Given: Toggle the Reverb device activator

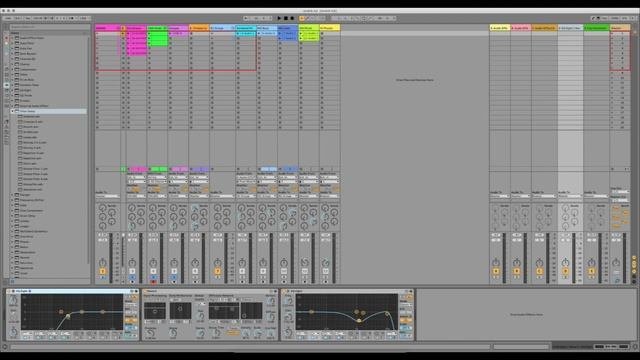Looking at the screenshot, I should tap(146, 291).
